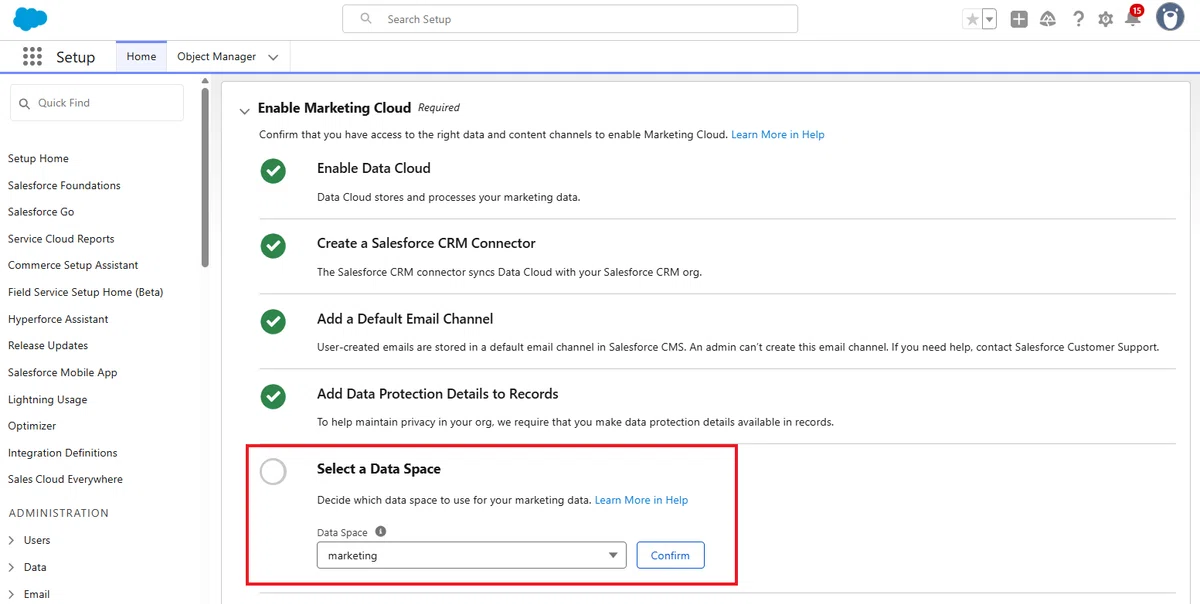Open Salesforce Mobile App in sidebar

[x=62, y=372]
